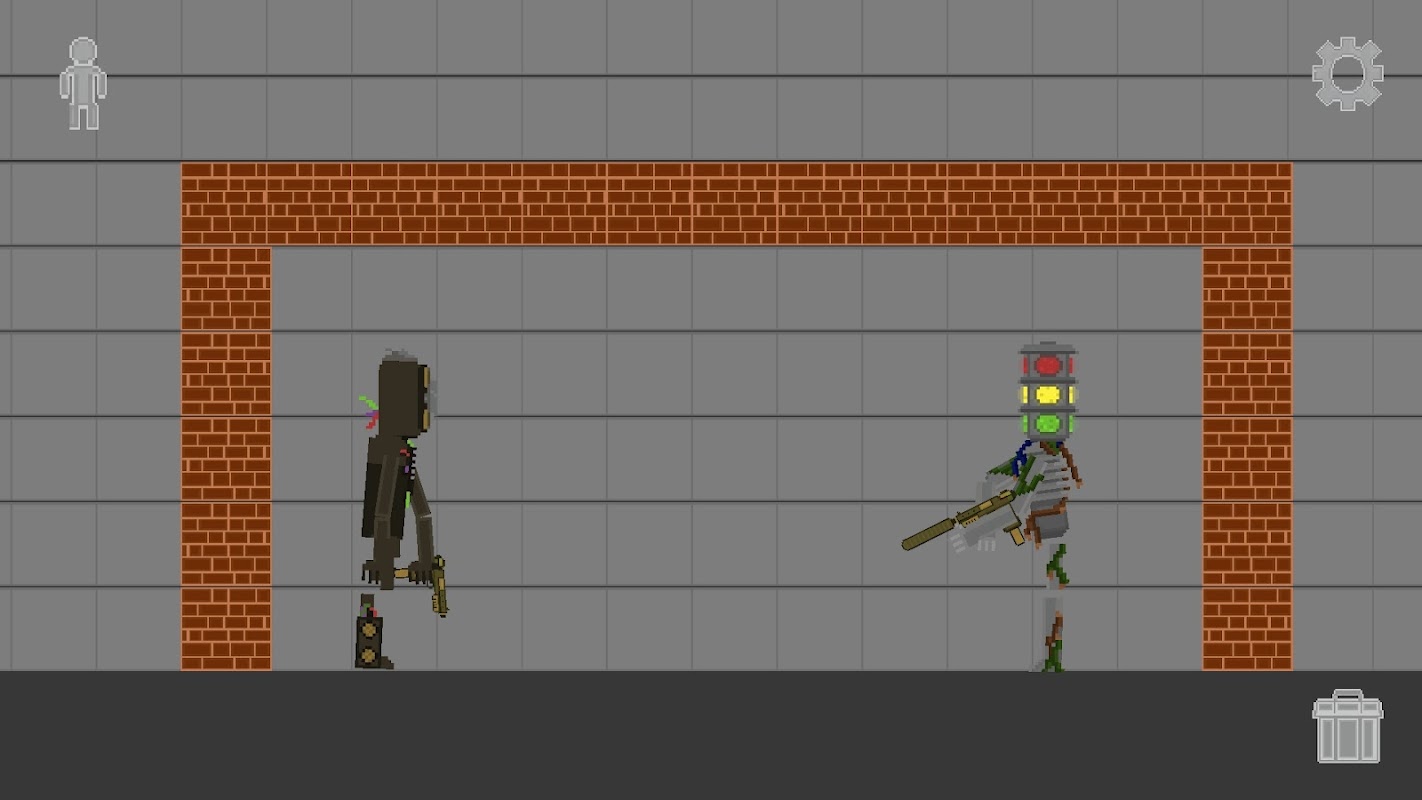The height and width of the screenshot is (800, 1422).
Task: Click the green light on traffic head
Action: (x=1047, y=424)
